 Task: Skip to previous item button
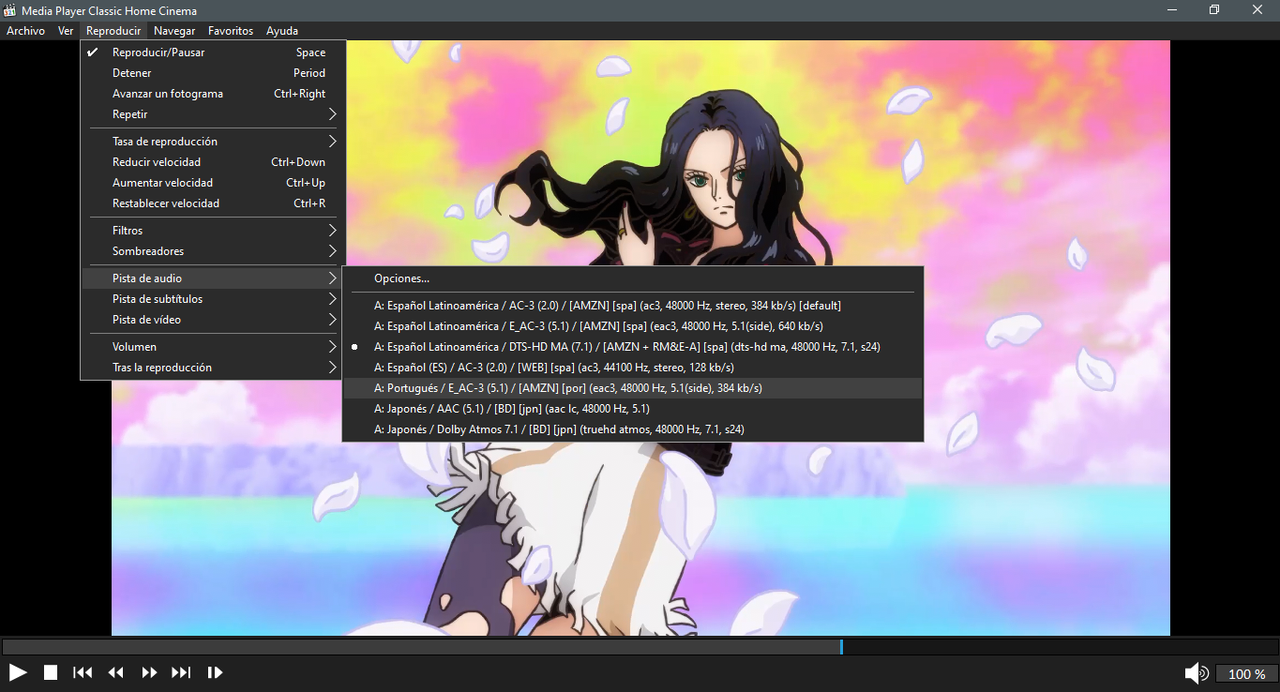[83, 673]
